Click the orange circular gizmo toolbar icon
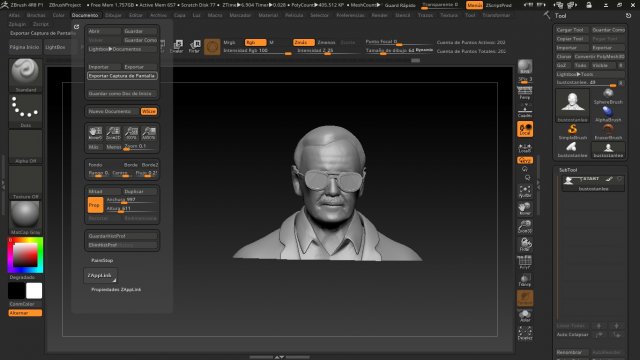The width and height of the screenshot is (640, 360). (212, 47)
